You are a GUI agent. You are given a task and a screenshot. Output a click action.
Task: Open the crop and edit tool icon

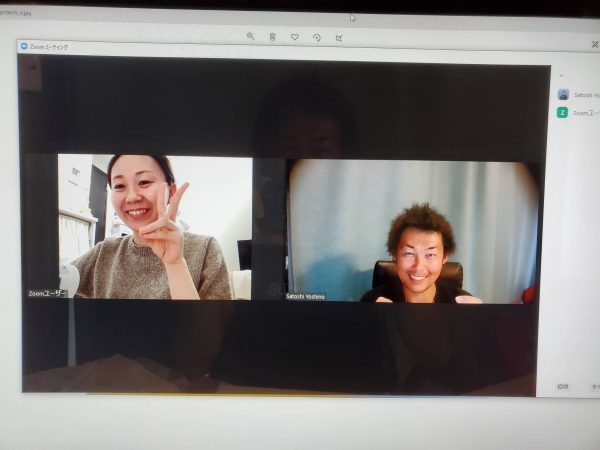tap(338, 37)
